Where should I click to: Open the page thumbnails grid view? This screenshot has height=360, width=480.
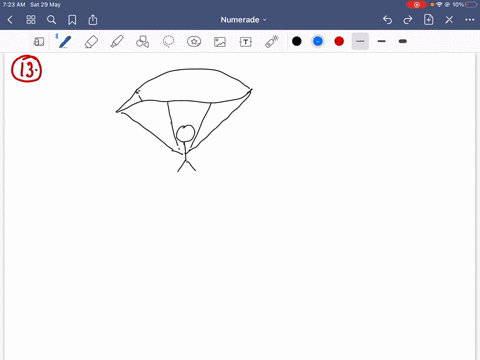click(x=31, y=20)
